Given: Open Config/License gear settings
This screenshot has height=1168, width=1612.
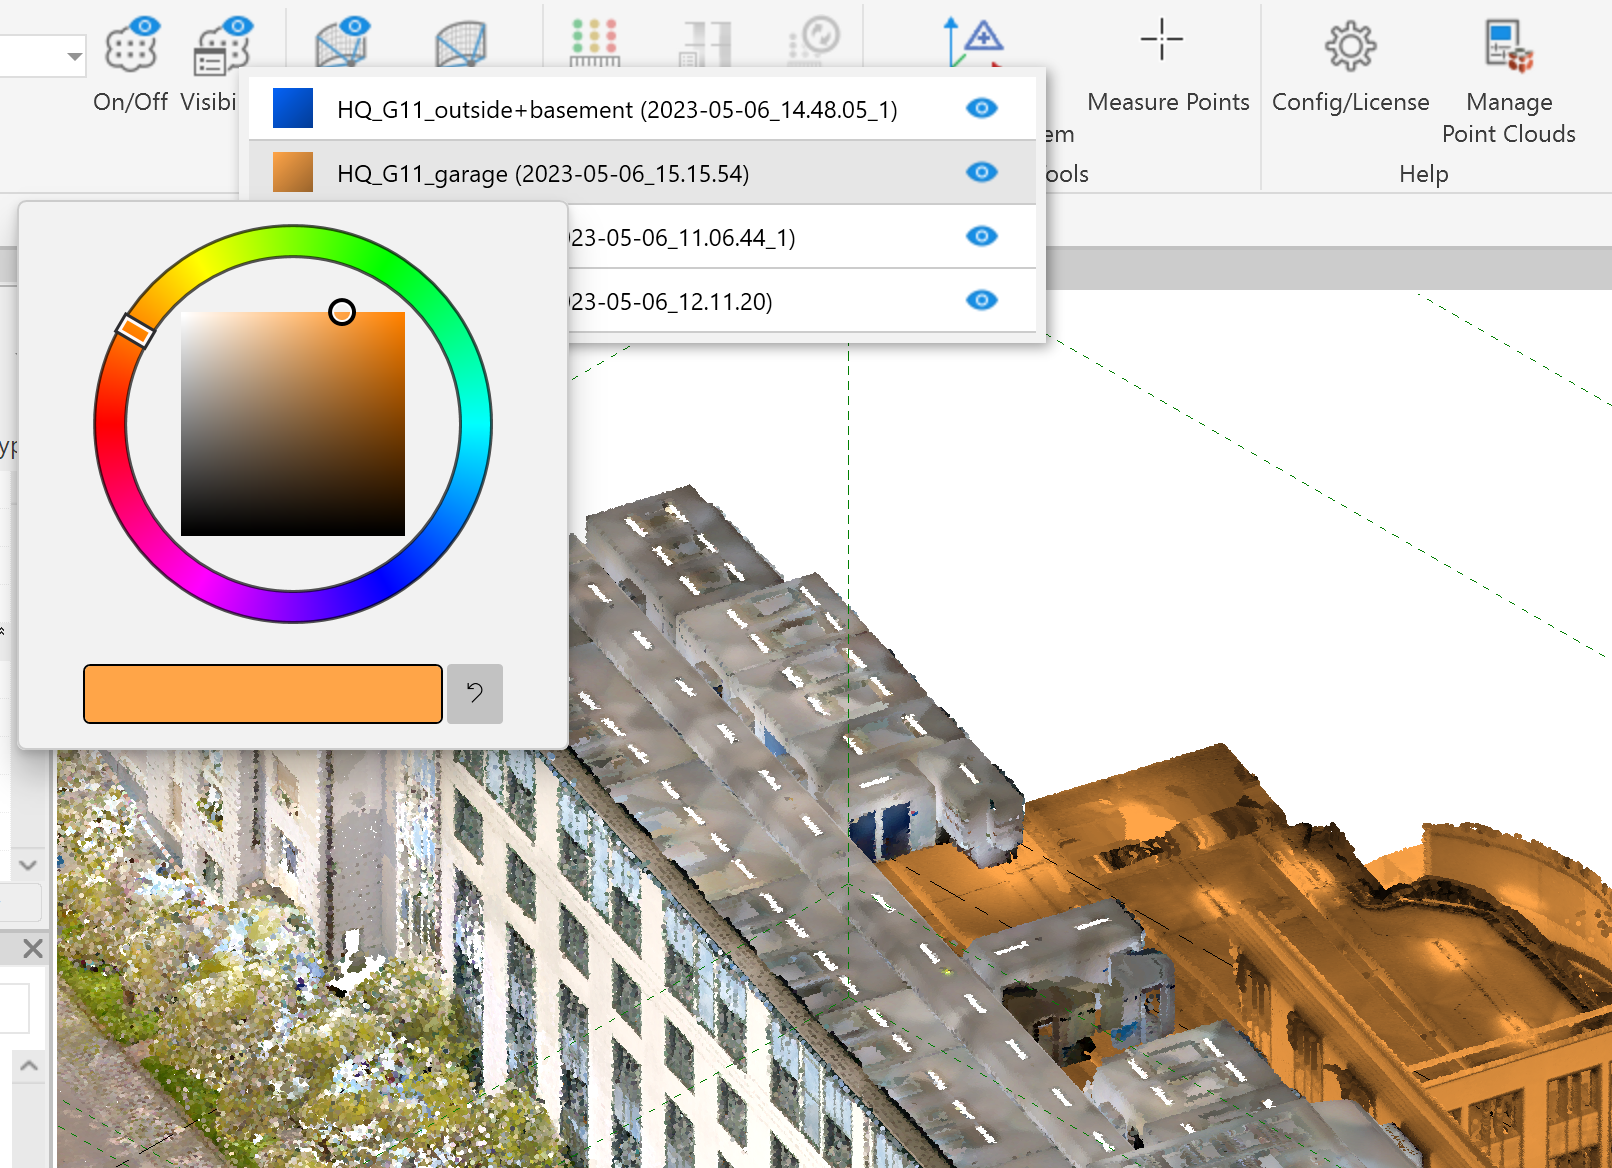Looking at the screenshot, I should point(1350,46).
